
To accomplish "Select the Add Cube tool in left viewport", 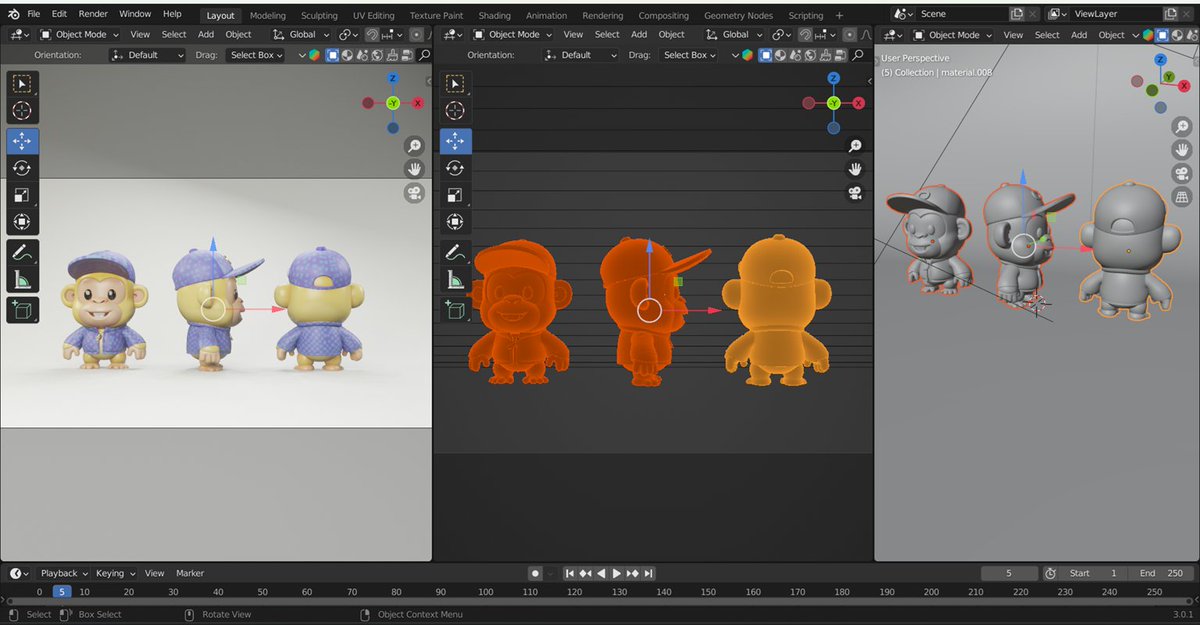I will click(x=22, y=310).
